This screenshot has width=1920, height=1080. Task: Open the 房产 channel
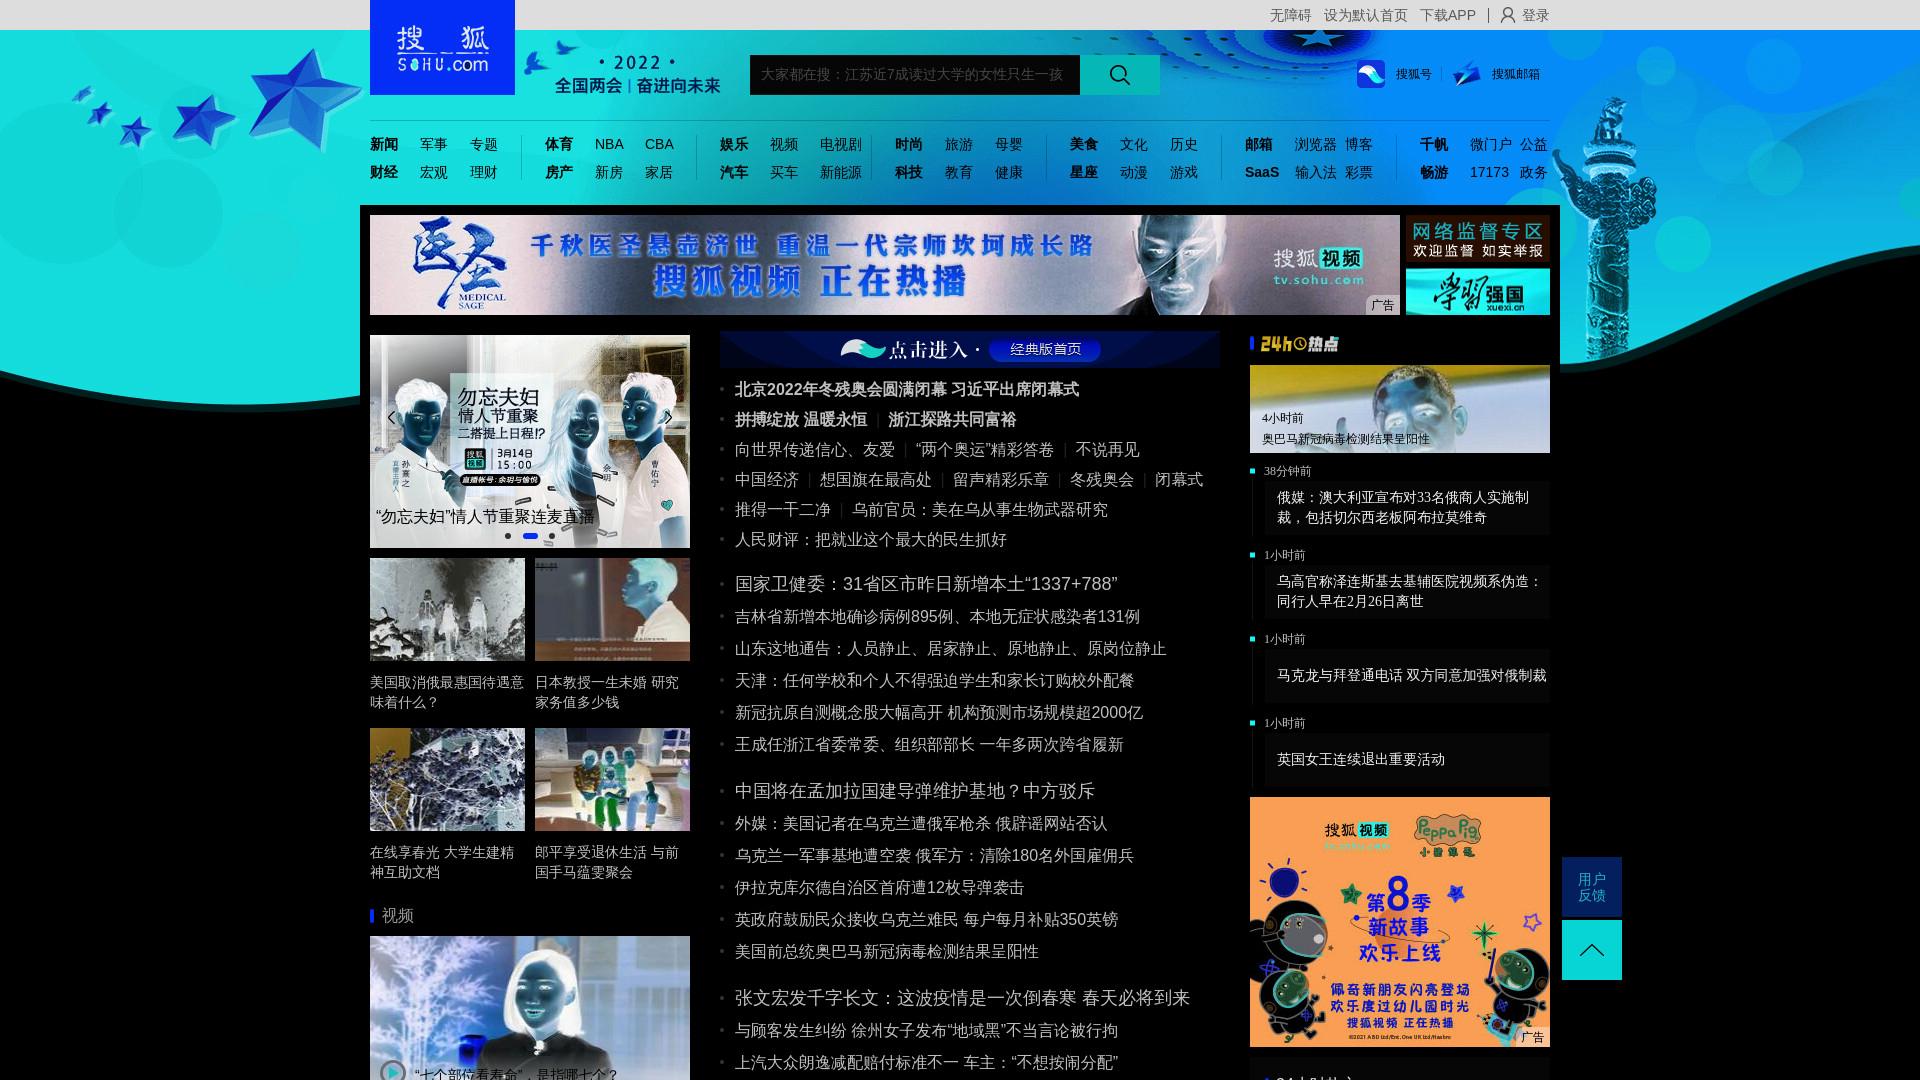(559, 172)
